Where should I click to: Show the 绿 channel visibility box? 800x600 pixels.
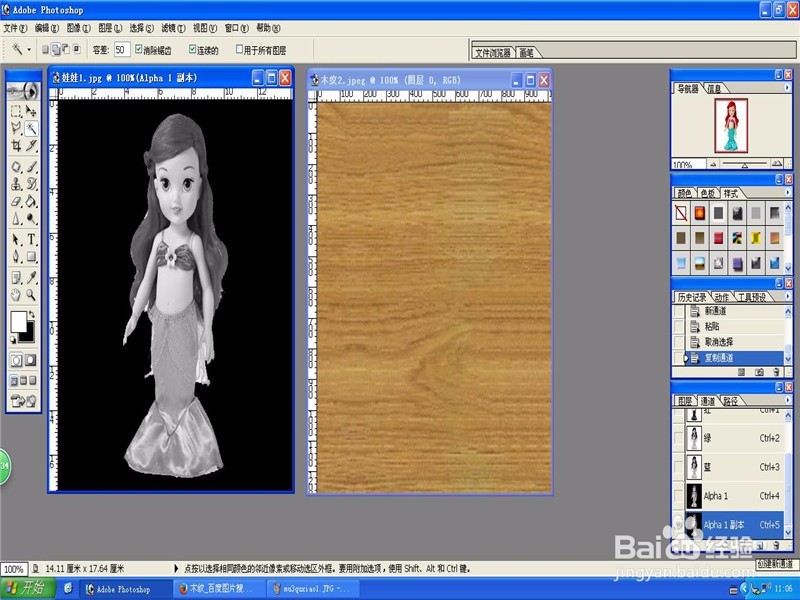(678, 438)
